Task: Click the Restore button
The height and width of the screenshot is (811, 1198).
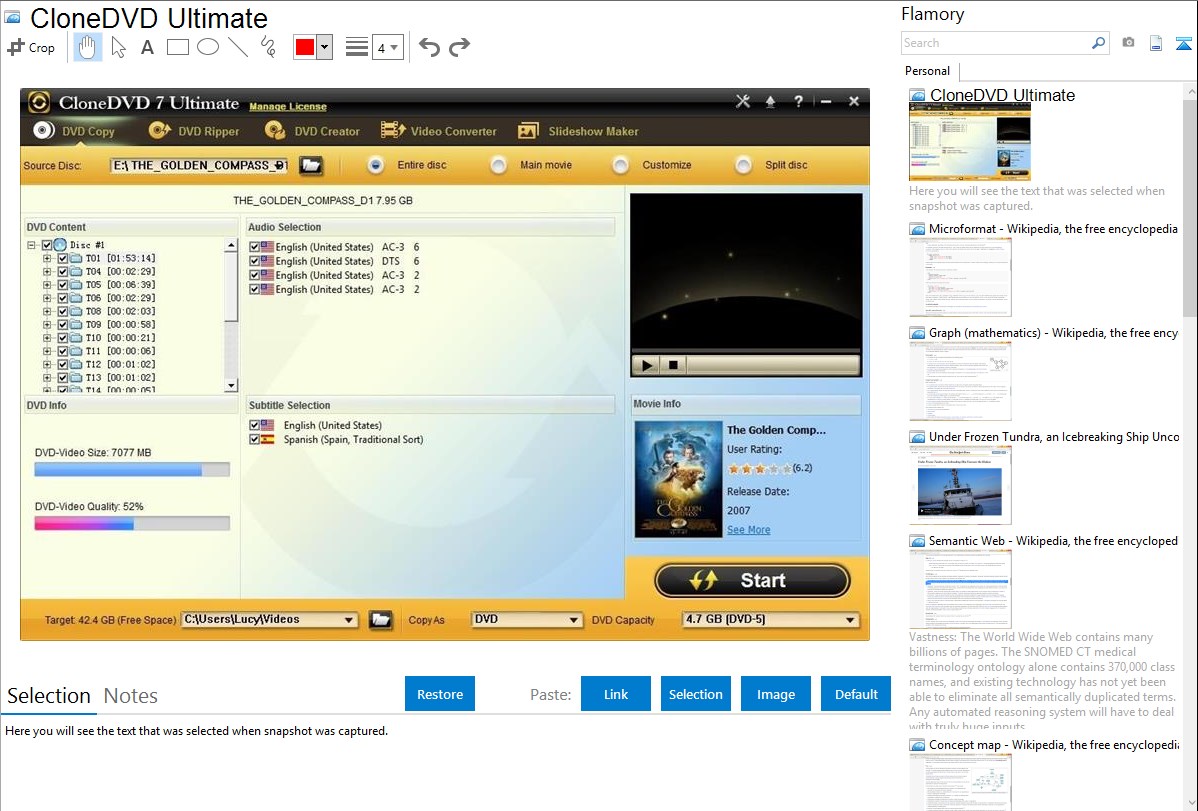Action: 440,694
